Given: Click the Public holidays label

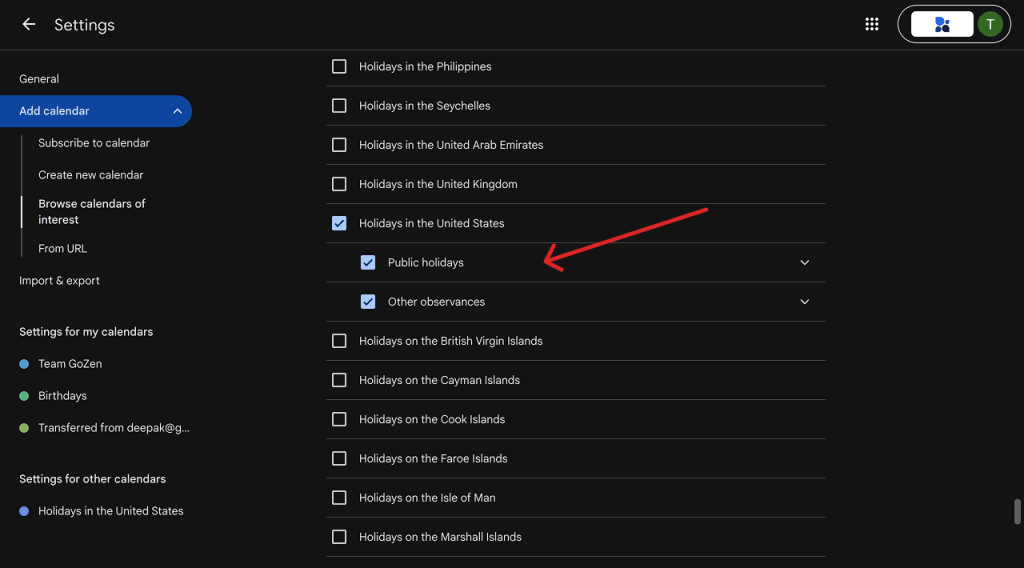Looking at the screenshot, I should [x=426, y=262].
